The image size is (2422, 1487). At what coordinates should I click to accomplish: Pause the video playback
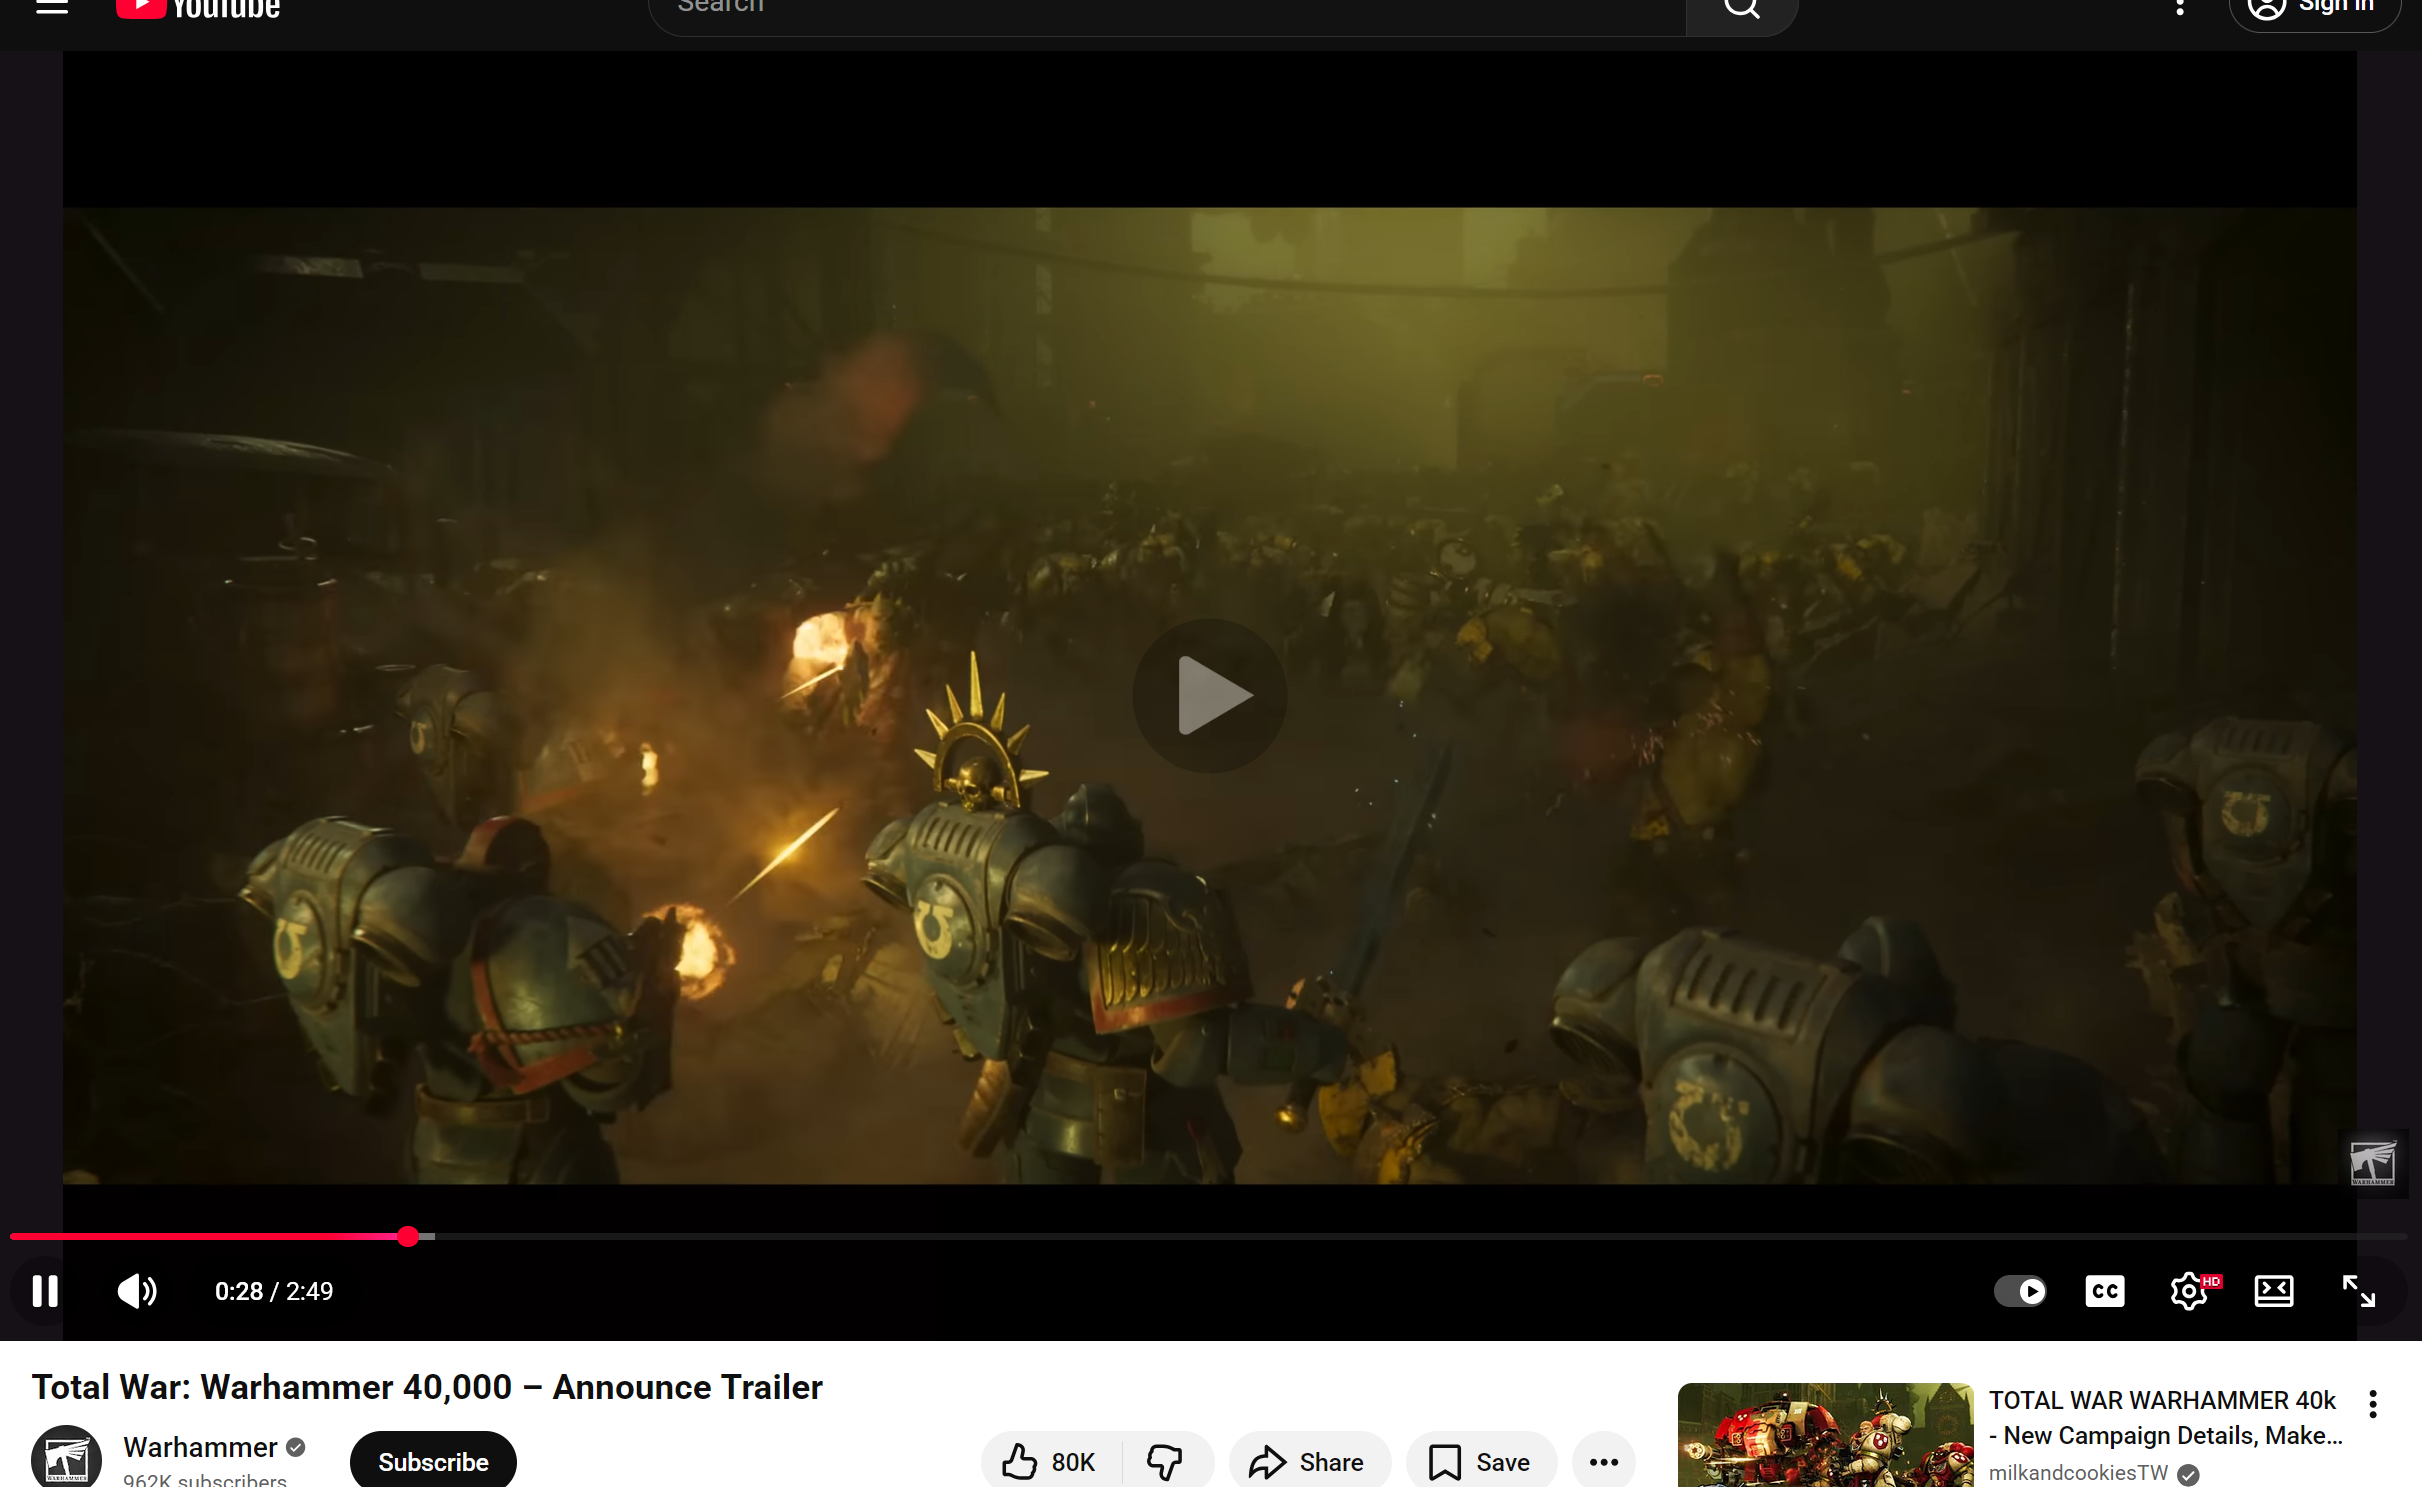(45, 1291)
